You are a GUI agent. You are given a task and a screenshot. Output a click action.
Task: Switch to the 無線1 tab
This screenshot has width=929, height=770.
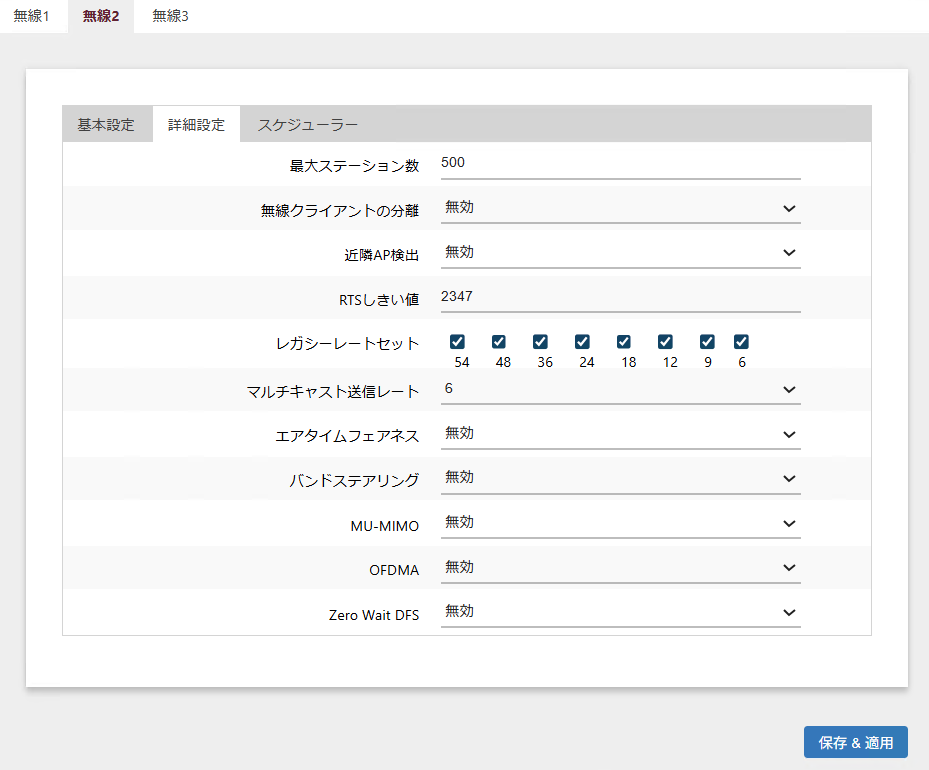click(31, 17)
